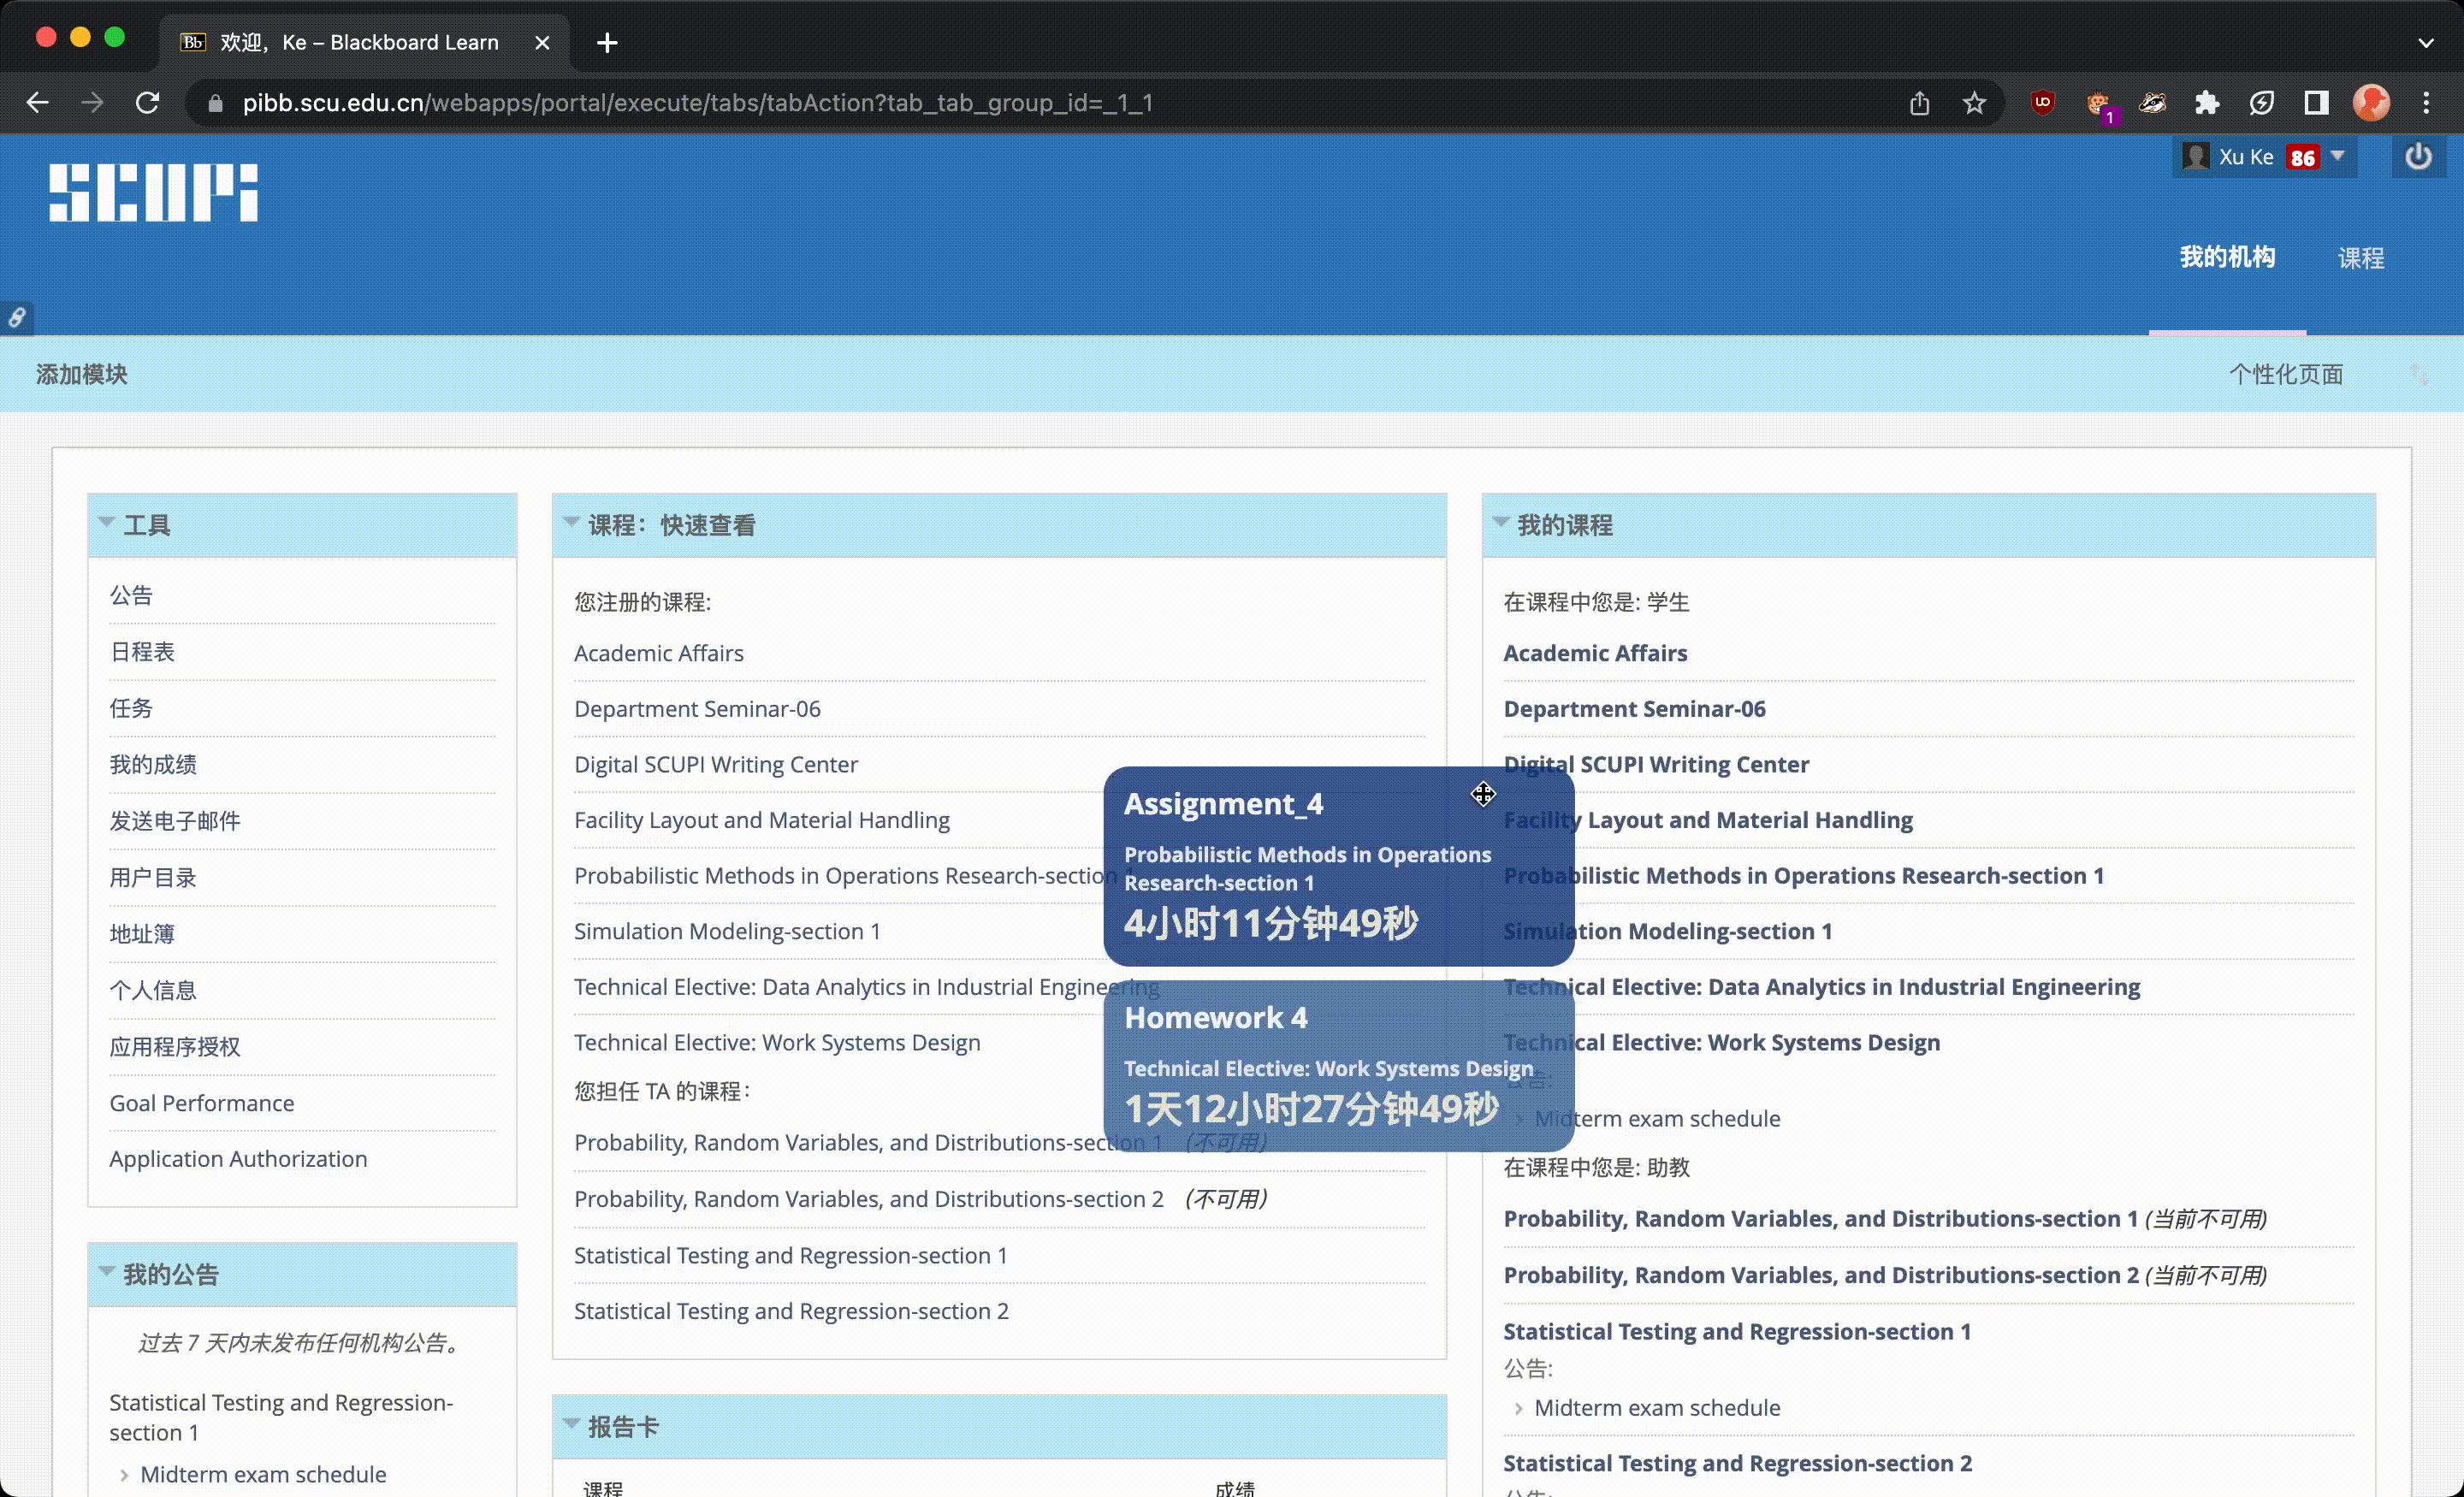Click the Xu Ke profile avatar

[2196, 156]
